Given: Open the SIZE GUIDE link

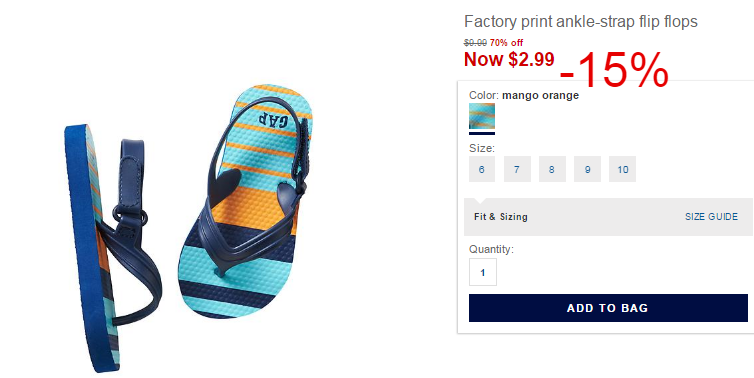Looking at the screenshot, I should click(x=711, y=217).
